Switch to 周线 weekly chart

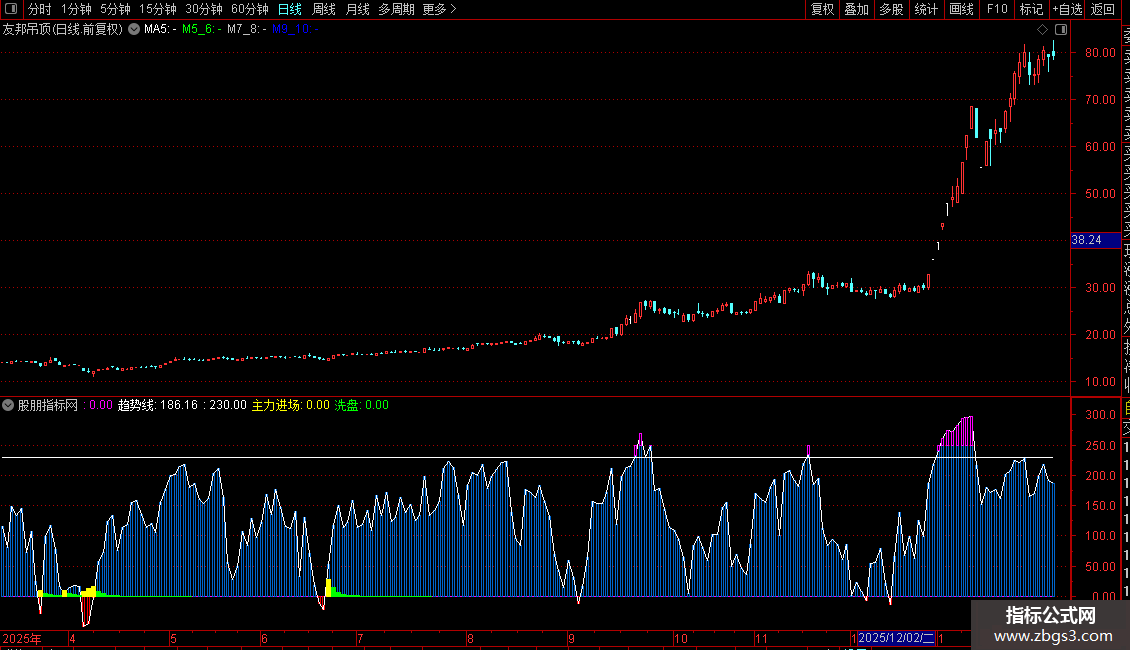[x=324, y=9]
